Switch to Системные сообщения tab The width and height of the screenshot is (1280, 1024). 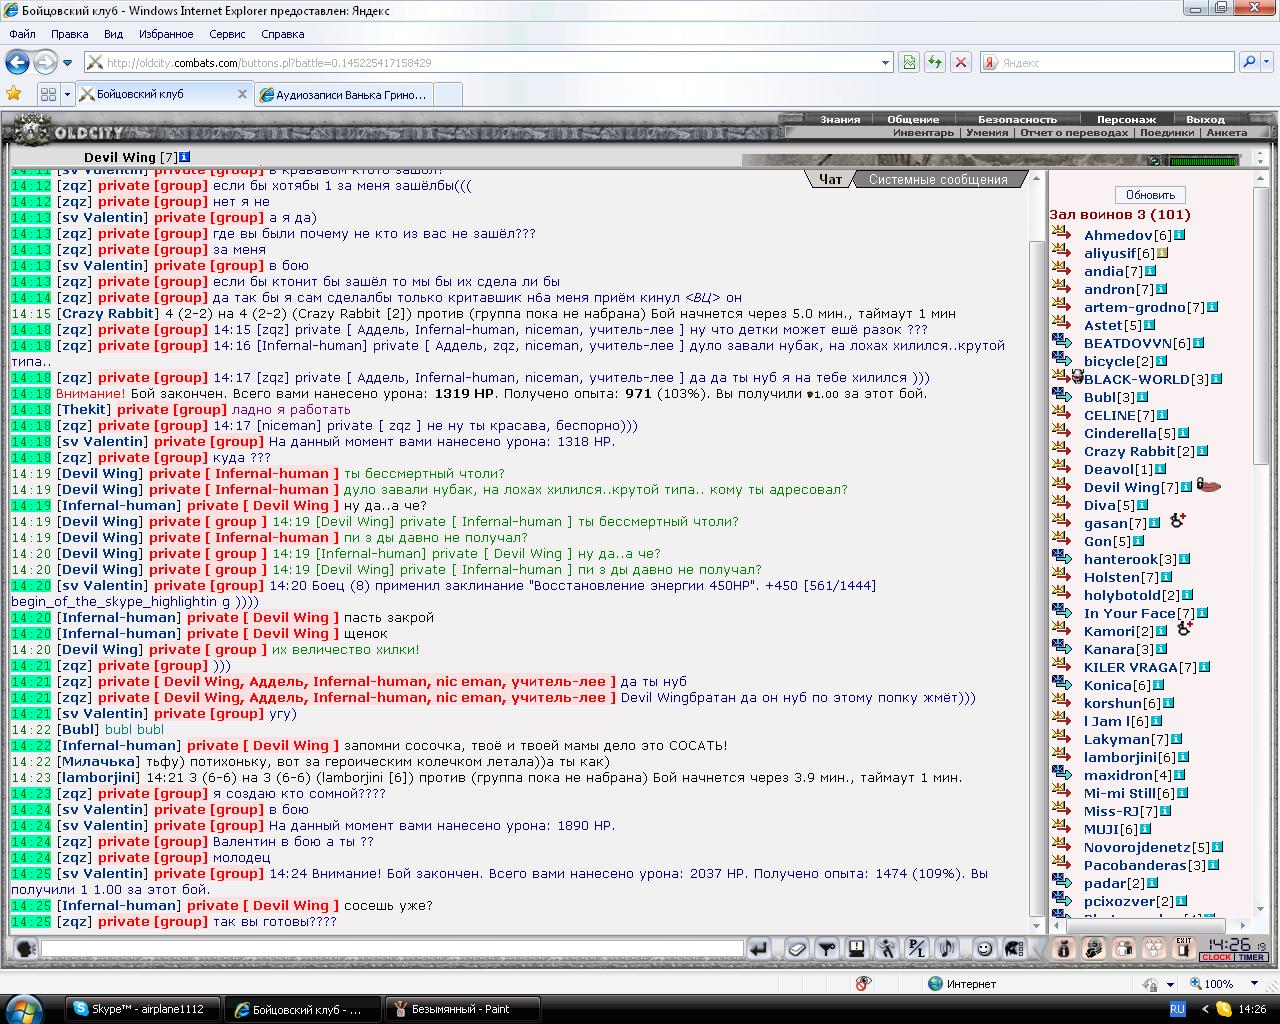coord(937,180)
